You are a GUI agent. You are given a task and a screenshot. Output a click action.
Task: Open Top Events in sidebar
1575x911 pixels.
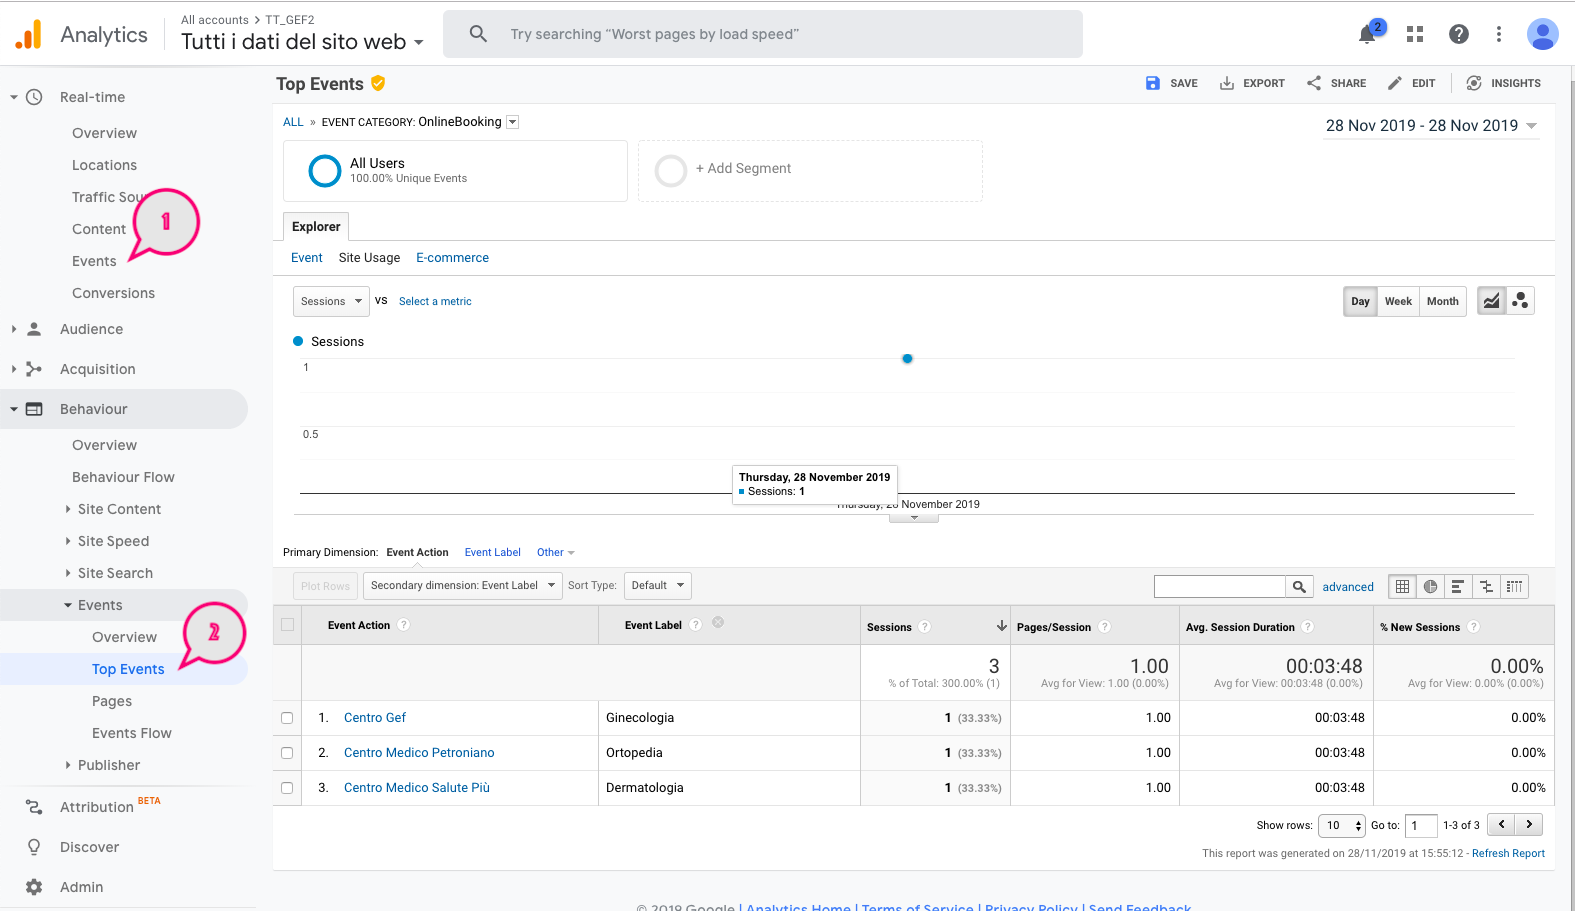click(128, 669)
